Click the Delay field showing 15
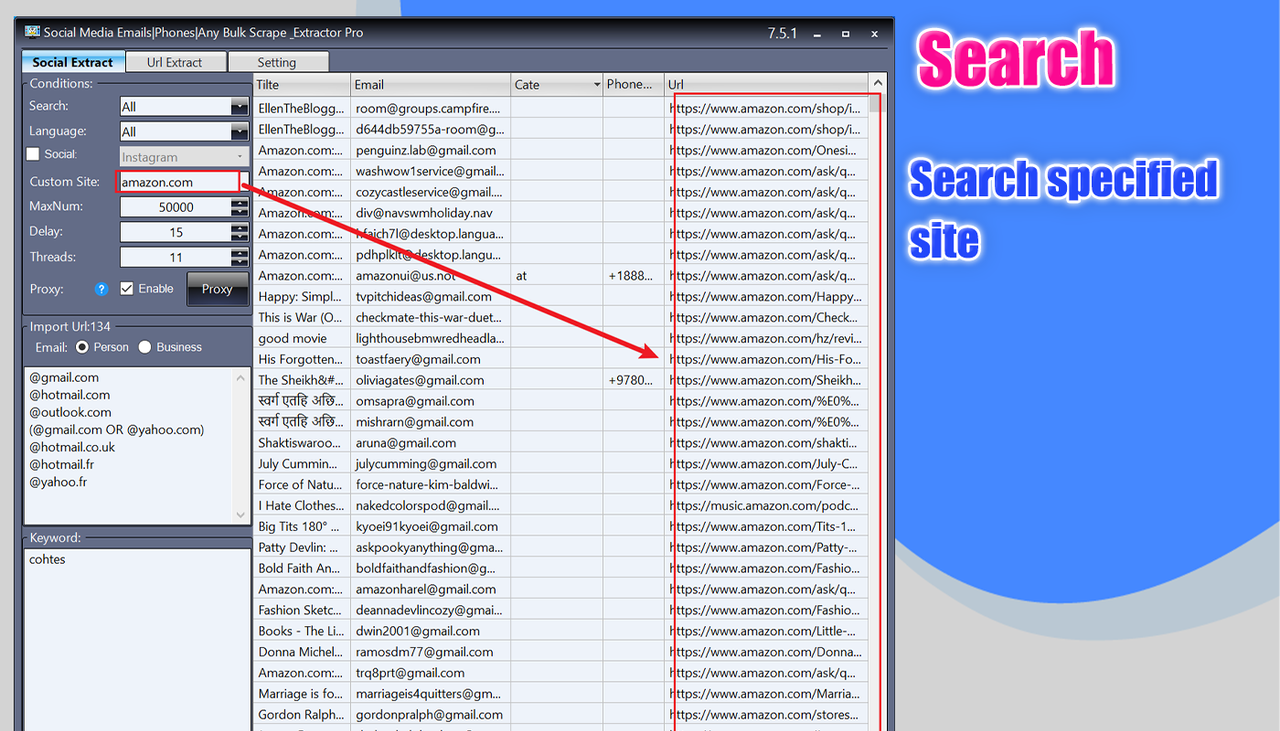1280x731 pixels. pos(175,232)
